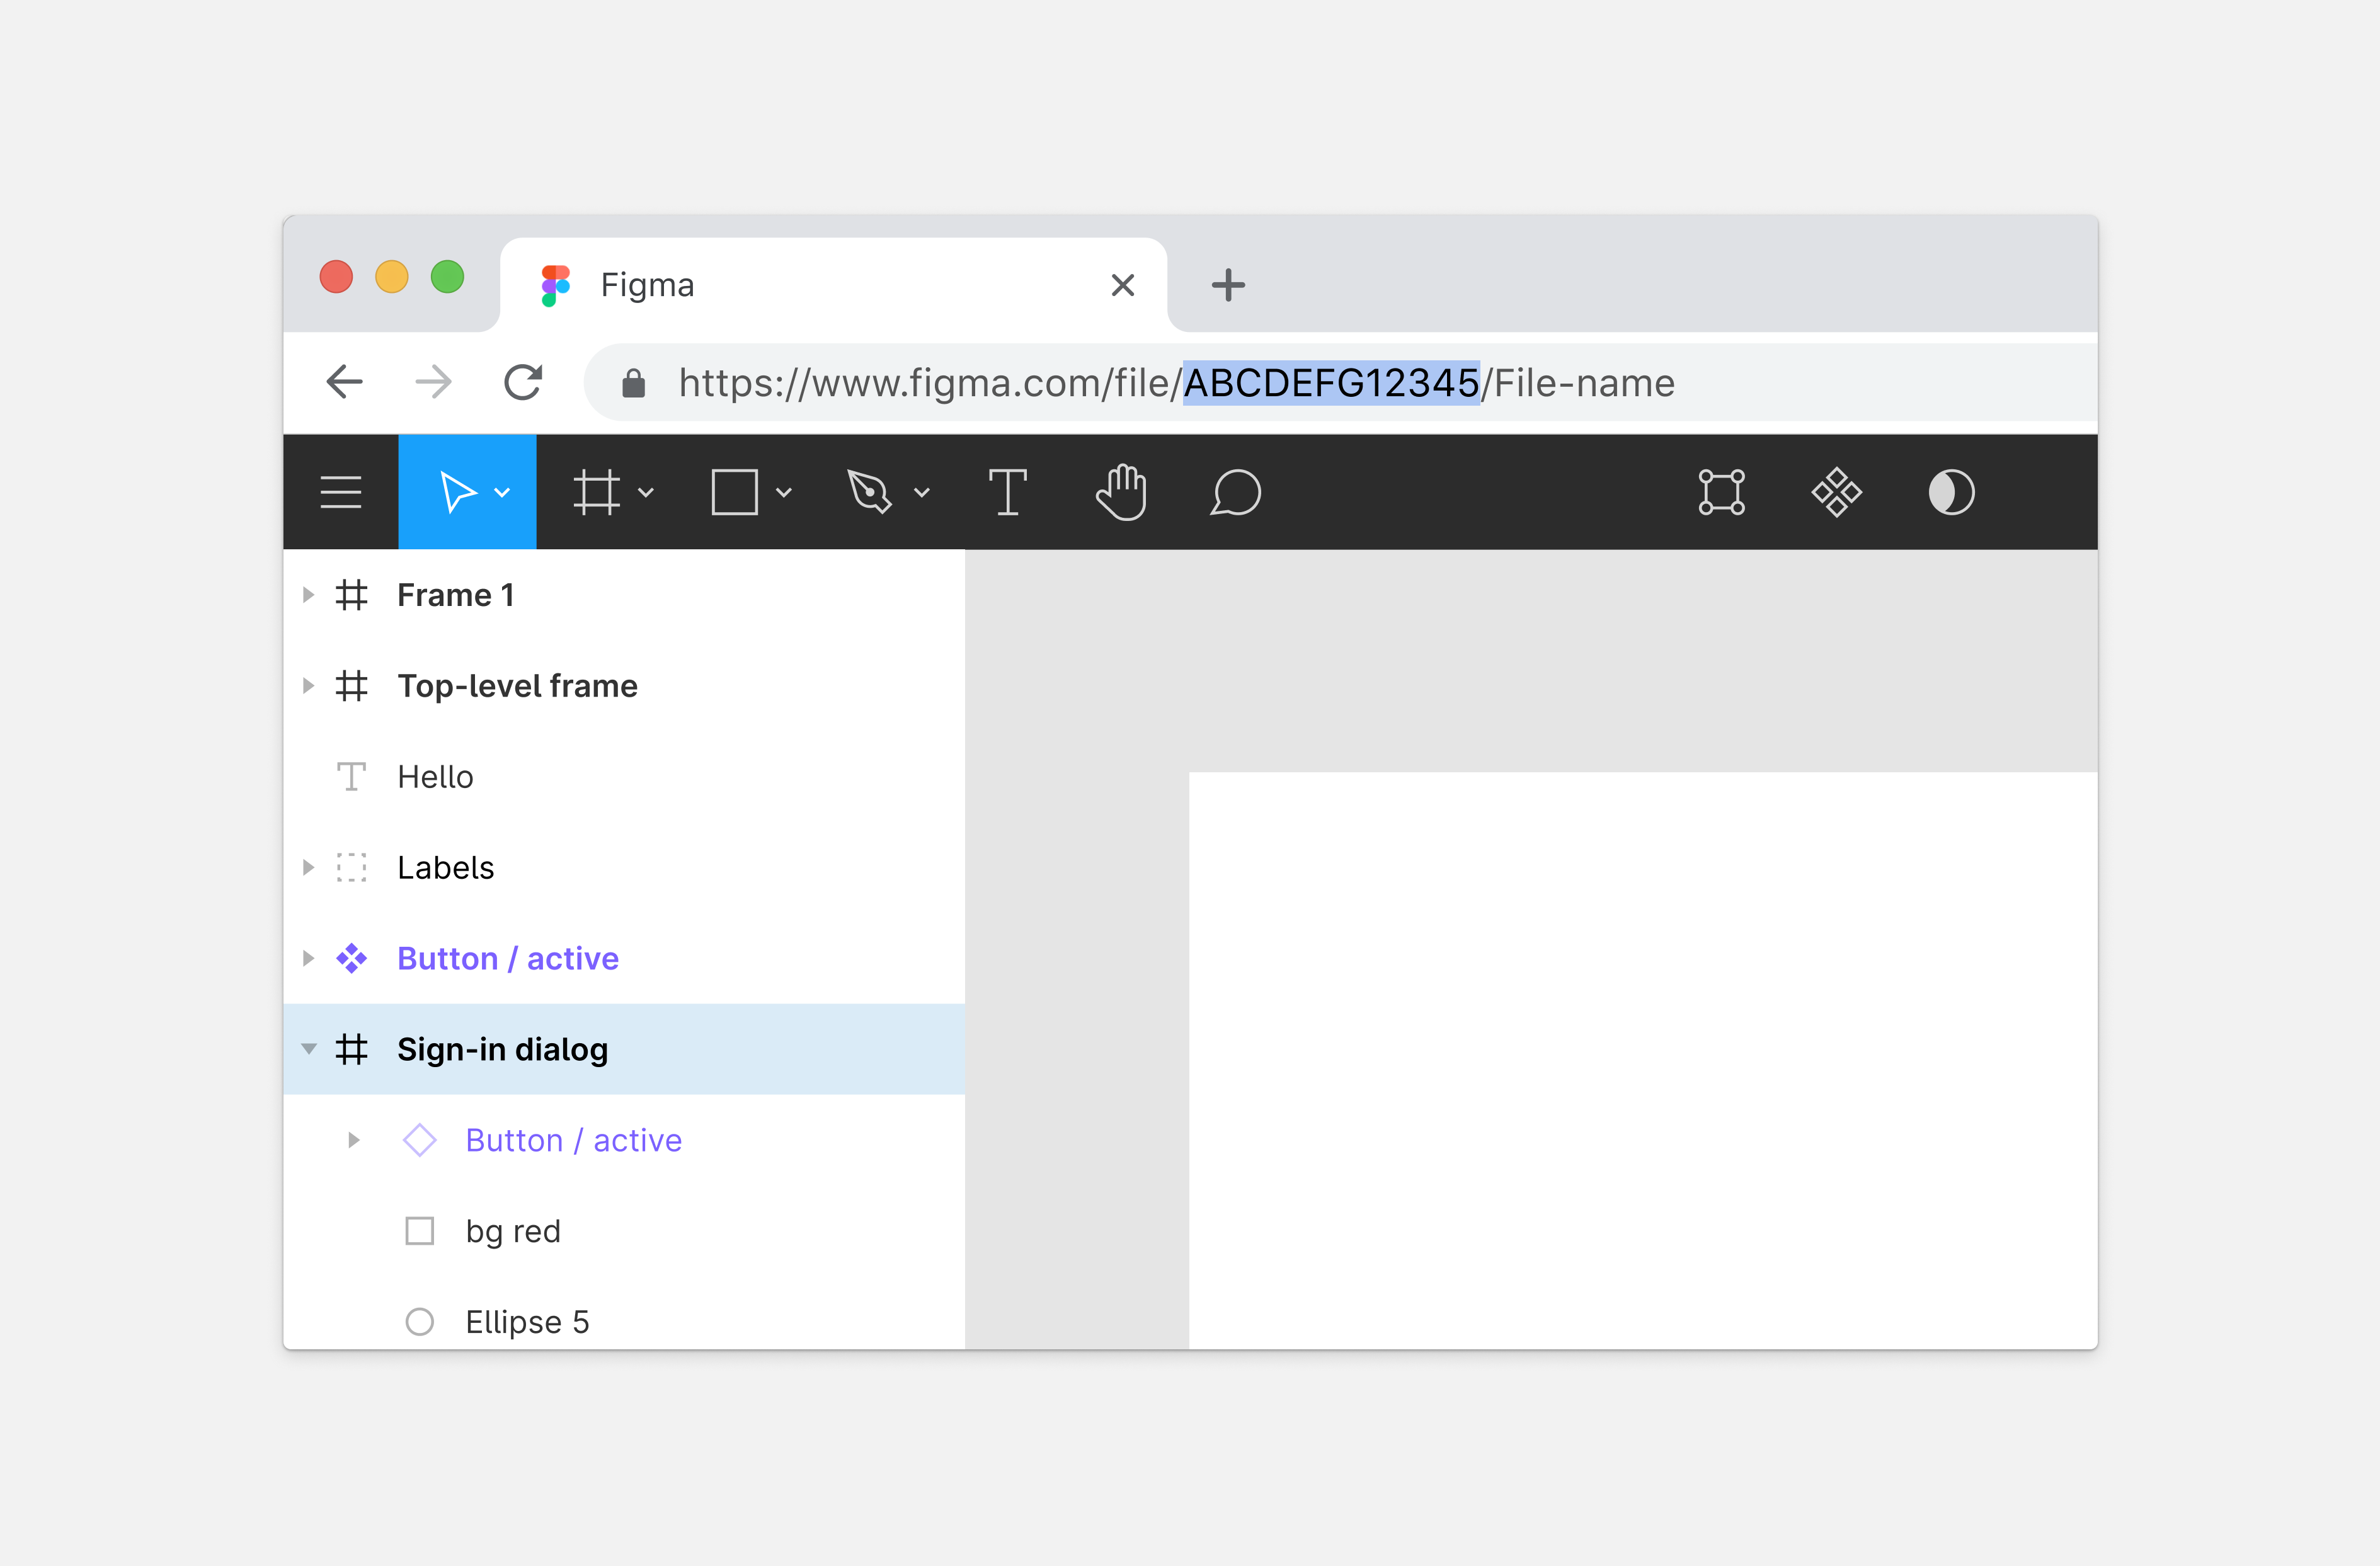Expand the Top-level frame layer
This screenshot has height=1566, width=2380.
309,686
